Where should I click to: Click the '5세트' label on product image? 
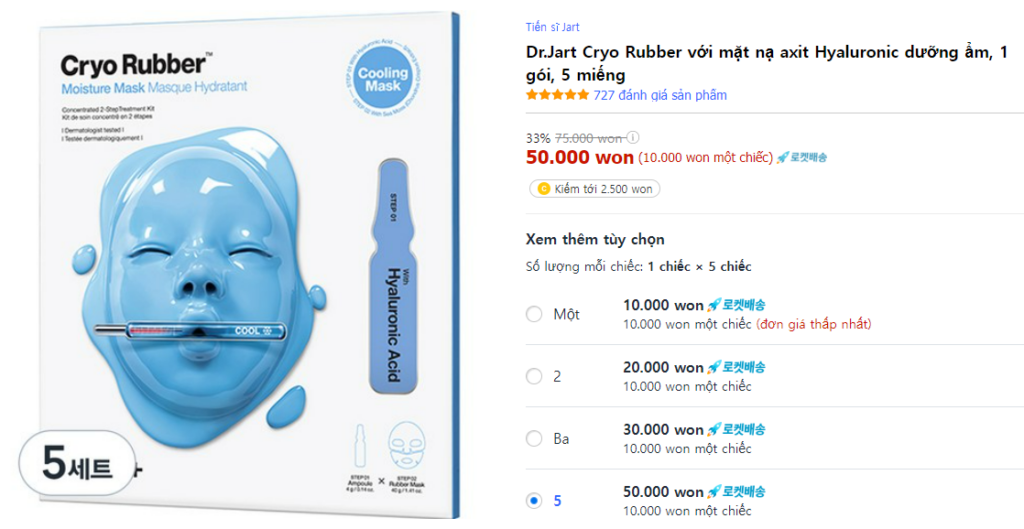tap(77, 463)
